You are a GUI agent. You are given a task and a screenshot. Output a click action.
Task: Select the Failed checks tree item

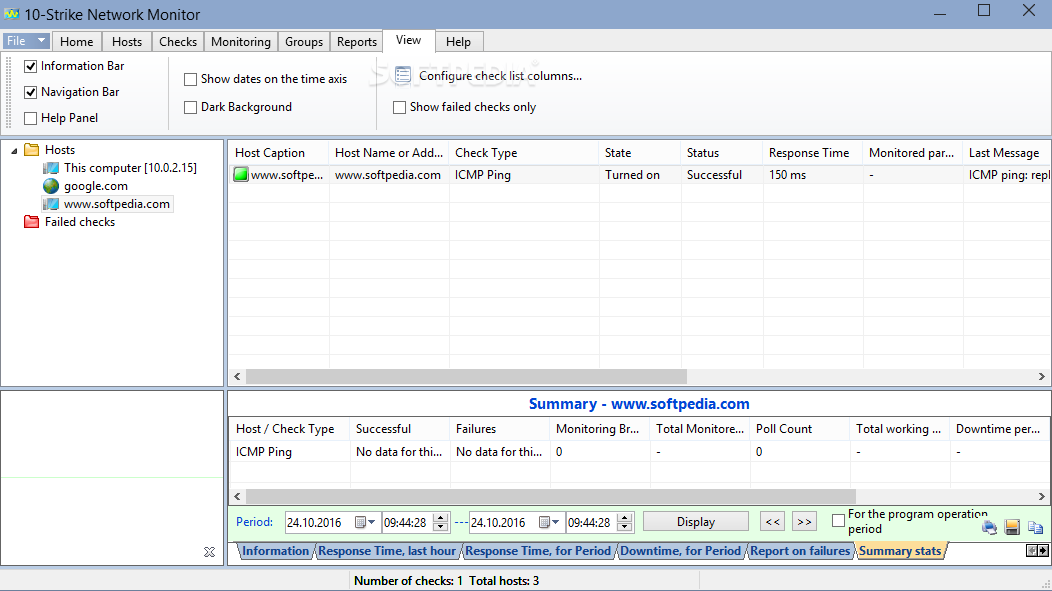(80, 221)
